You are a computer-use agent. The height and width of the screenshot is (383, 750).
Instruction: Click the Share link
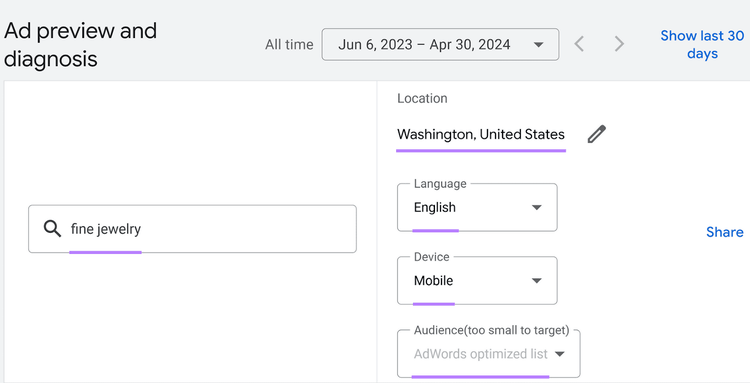725,232
